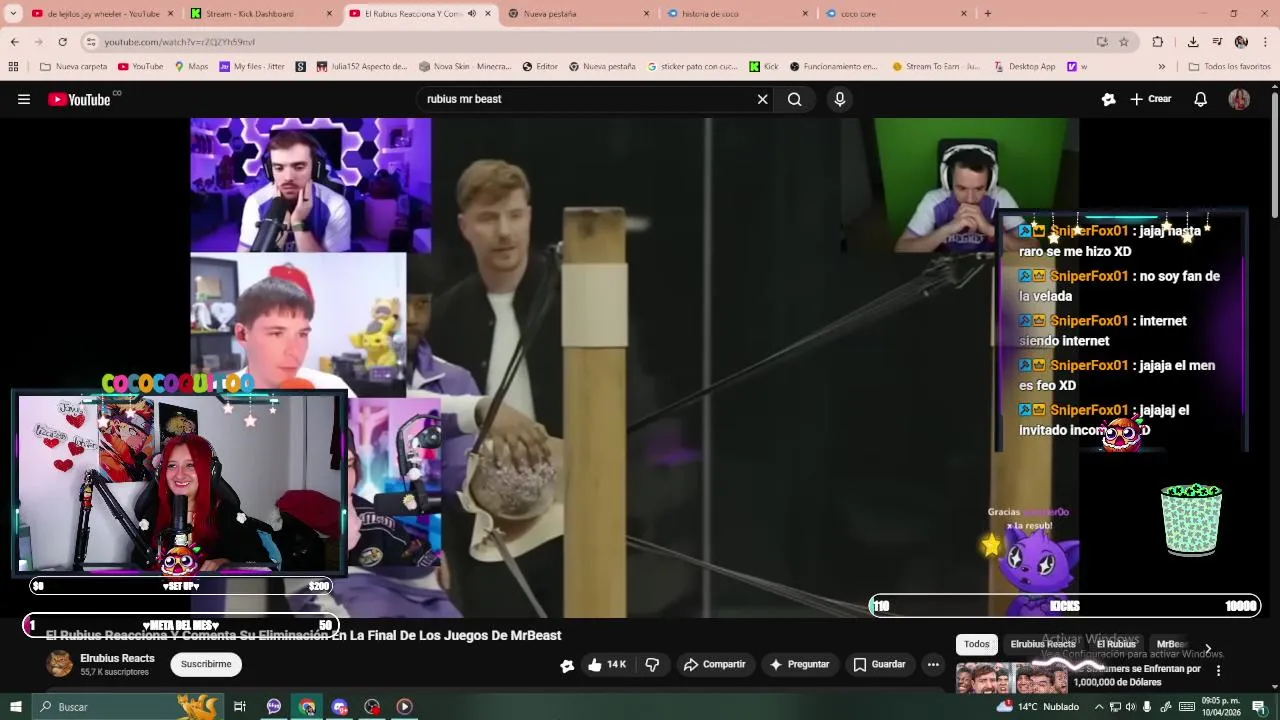Mute the El Rubius Reacciona tab via speaker icon
The image size is (1280, 720).
[x=472, y=14]
